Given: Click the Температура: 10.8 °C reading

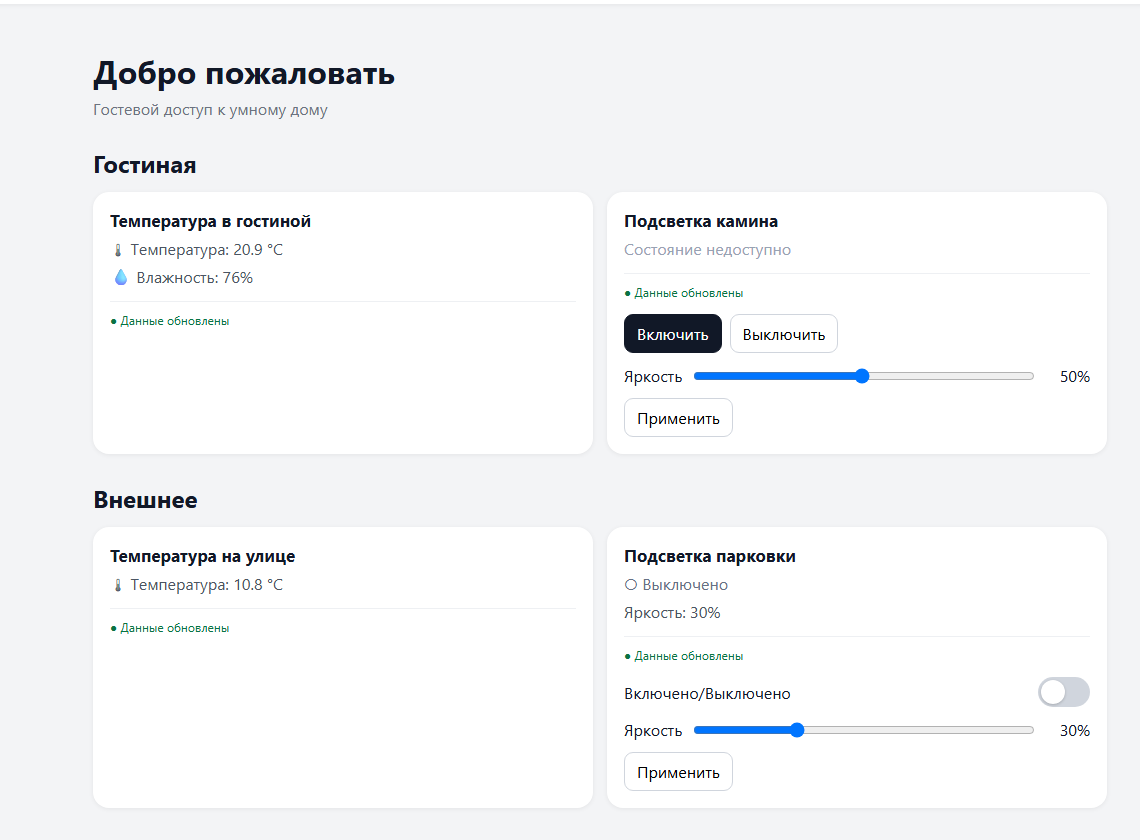Looking at the screenshot, I should click(206, 585).
